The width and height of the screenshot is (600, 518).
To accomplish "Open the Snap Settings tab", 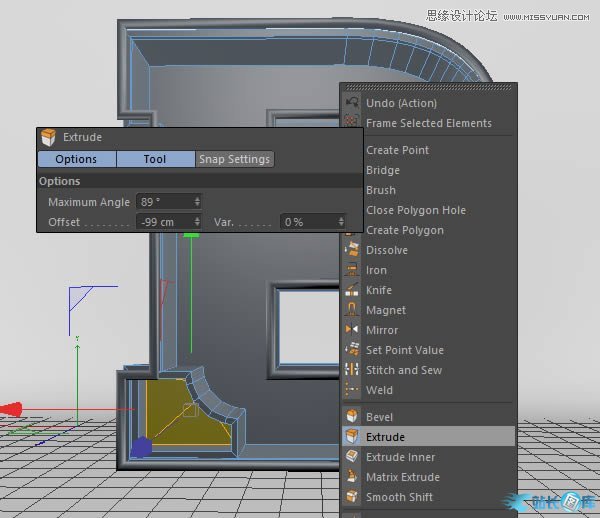I will click(234, 159).
